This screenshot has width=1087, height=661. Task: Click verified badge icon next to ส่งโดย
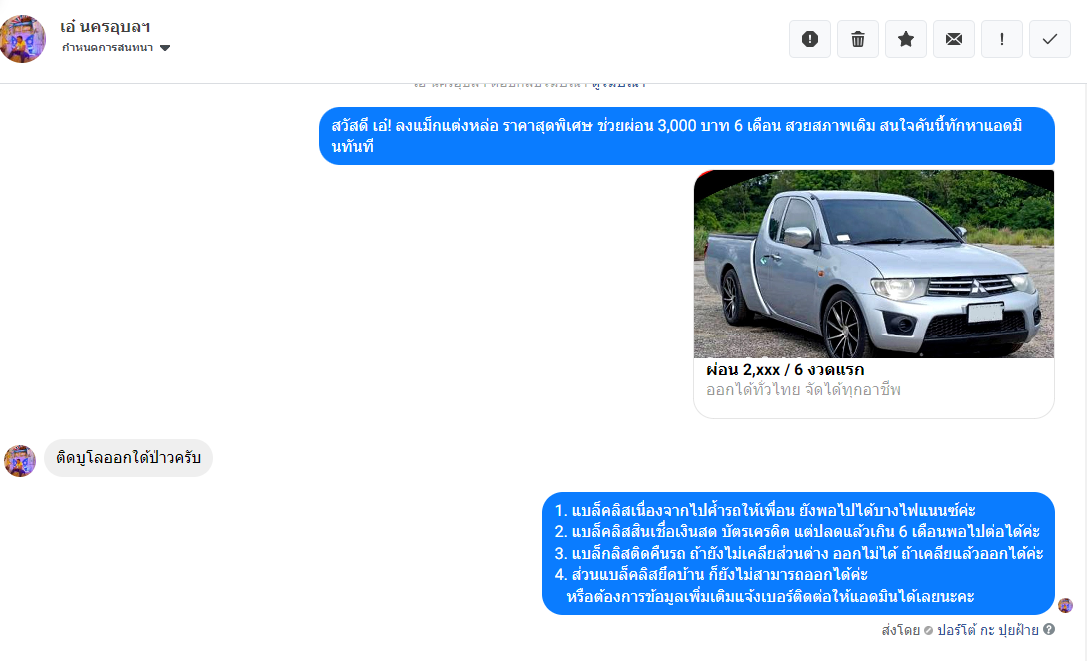[x=928, y=630]
